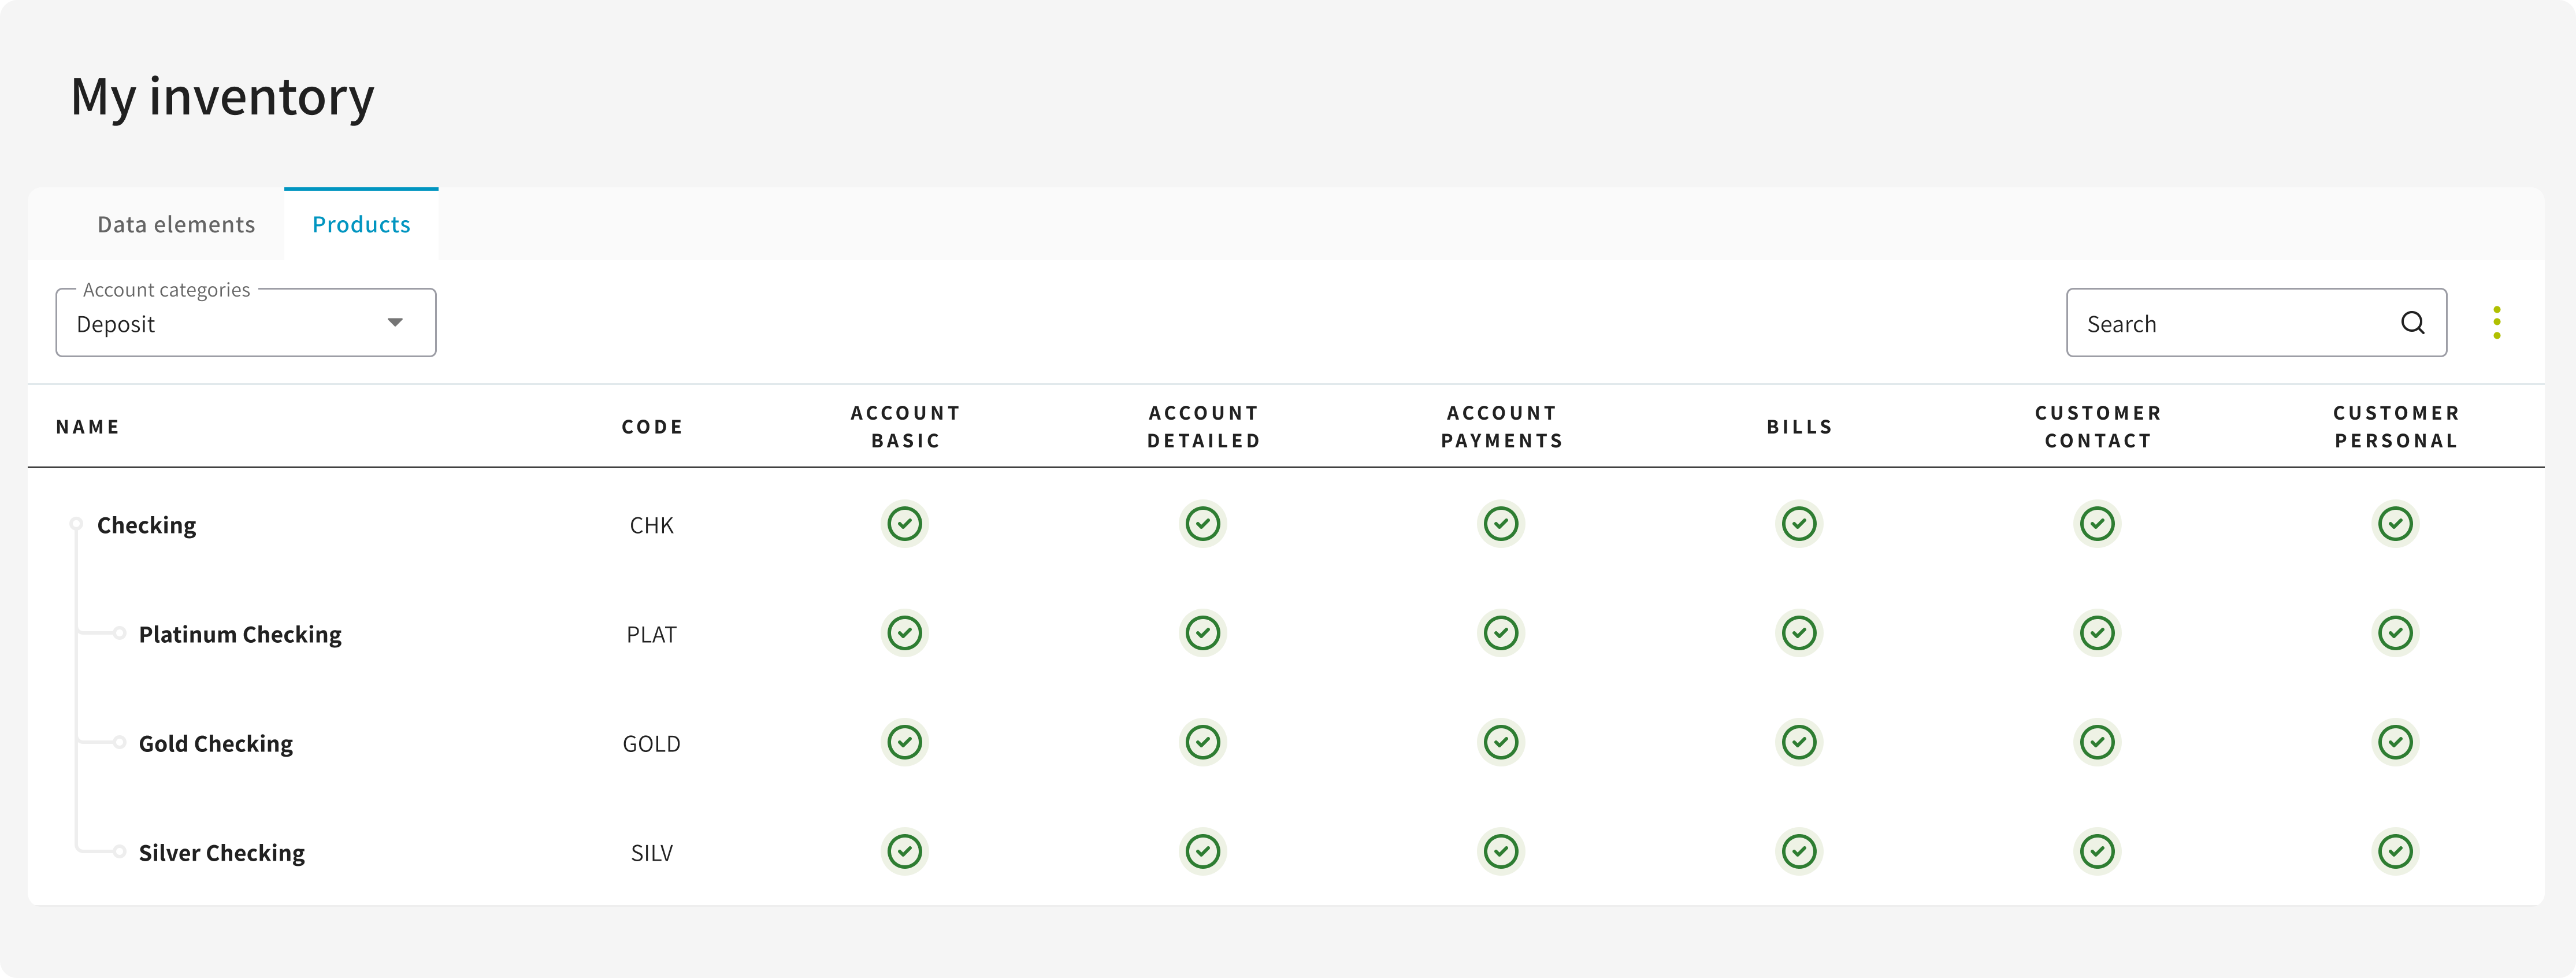The height and width of the screenshot is (978, 2576).
Task: Toggle Platinum Checking's Account Basic status
Action: coord(904,633)
